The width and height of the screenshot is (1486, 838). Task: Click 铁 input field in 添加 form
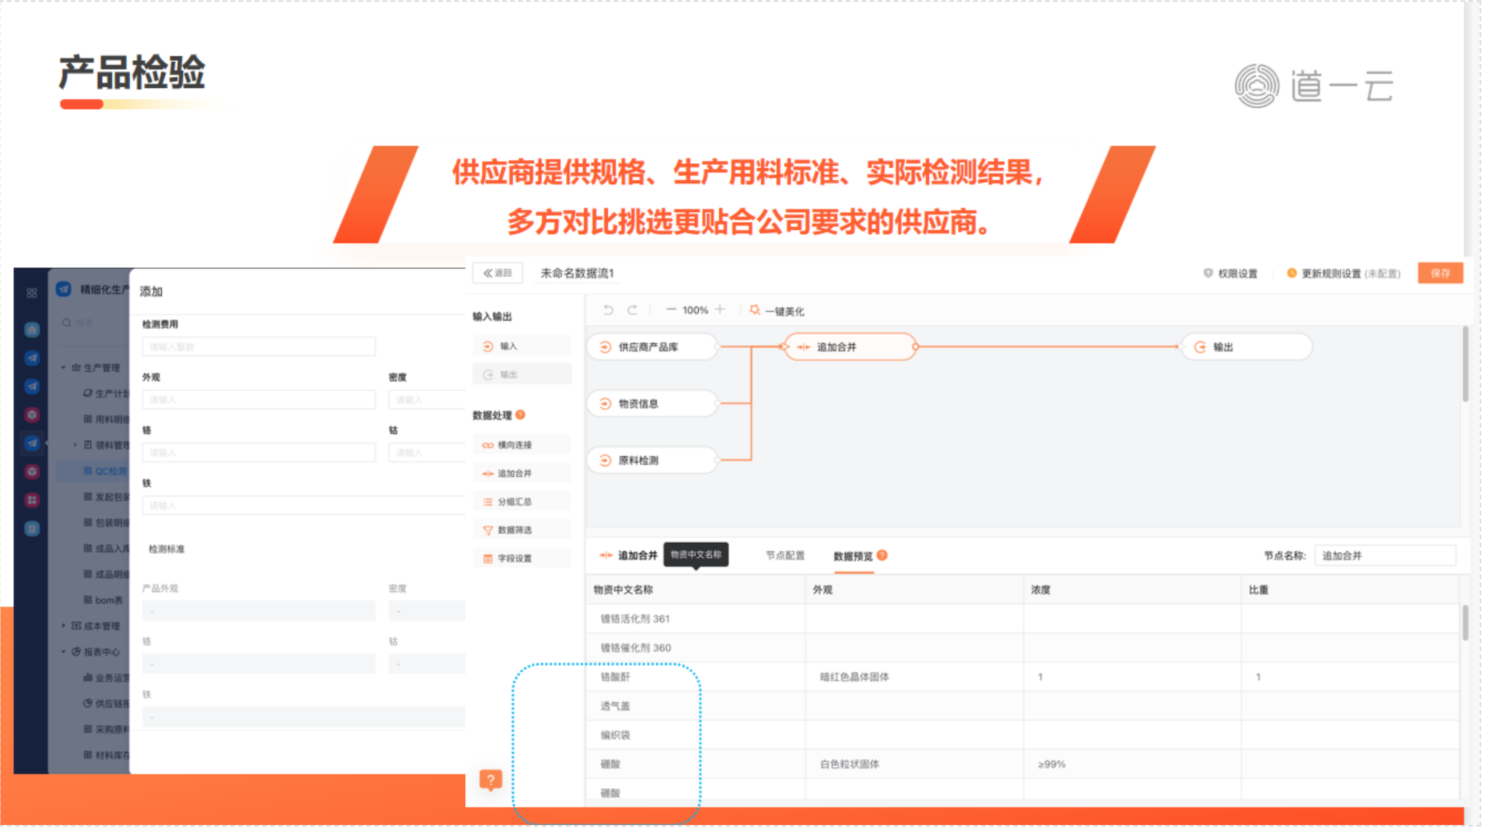click(303, 505)
